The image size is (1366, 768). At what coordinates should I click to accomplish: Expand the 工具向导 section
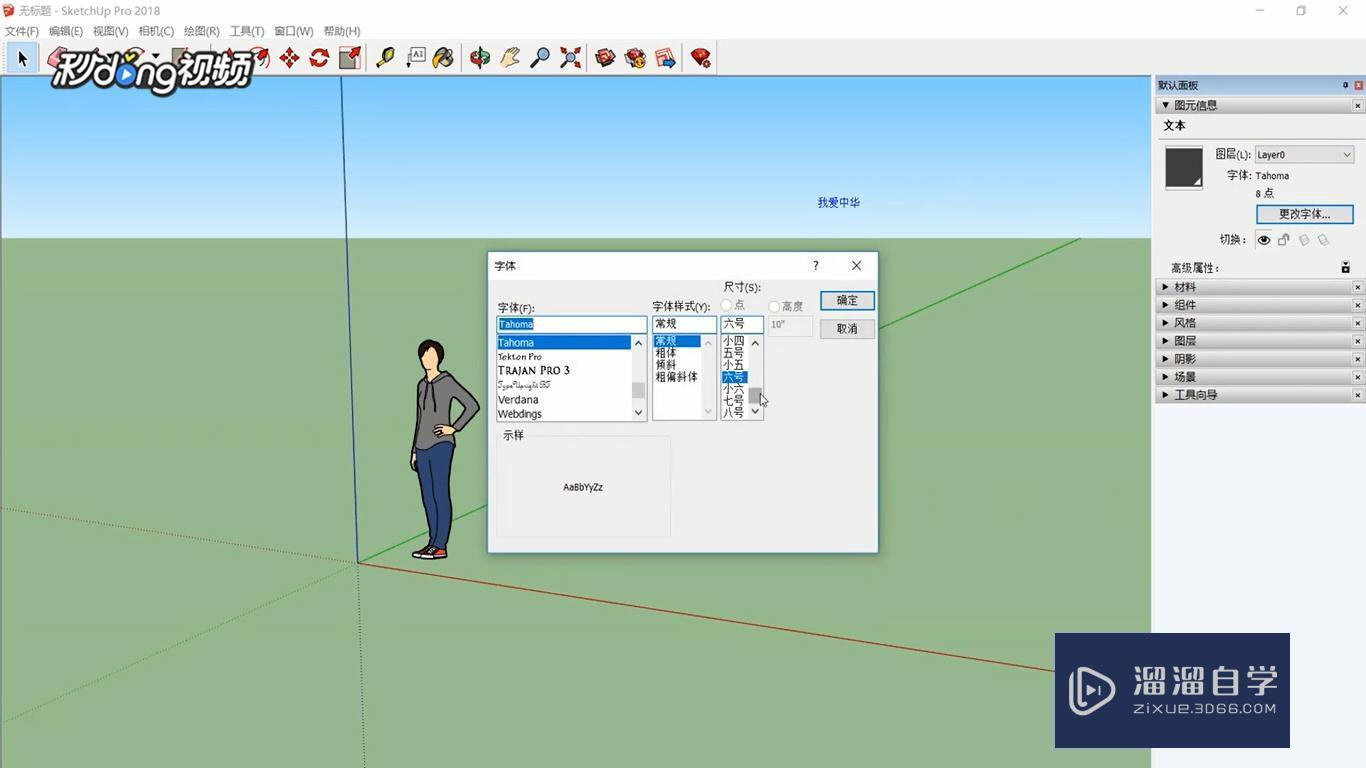coord(1165,395)
